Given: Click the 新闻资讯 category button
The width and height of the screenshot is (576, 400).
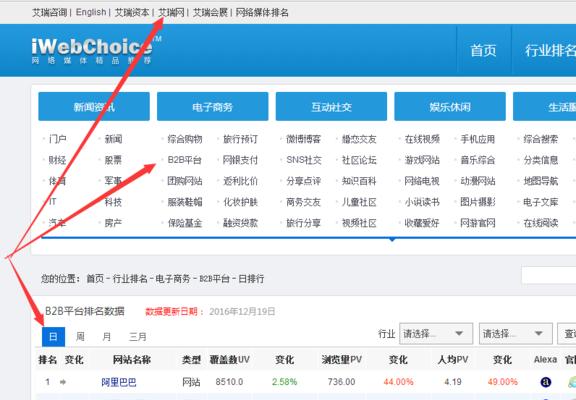Looking at the screenshot, I should pos(94,107).
